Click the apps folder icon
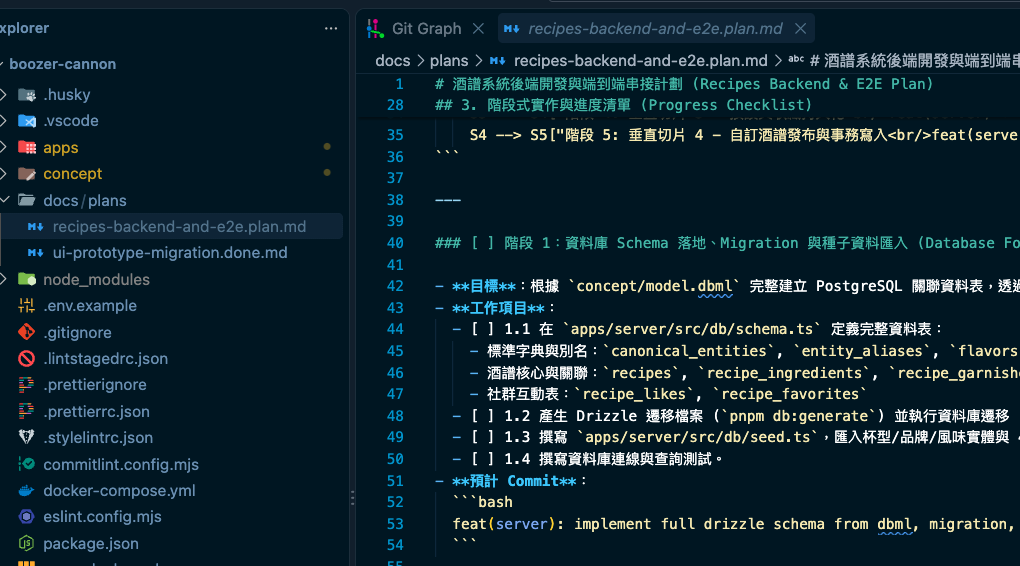The width and height of the screenshot is (1020, 566). point(27,148)
